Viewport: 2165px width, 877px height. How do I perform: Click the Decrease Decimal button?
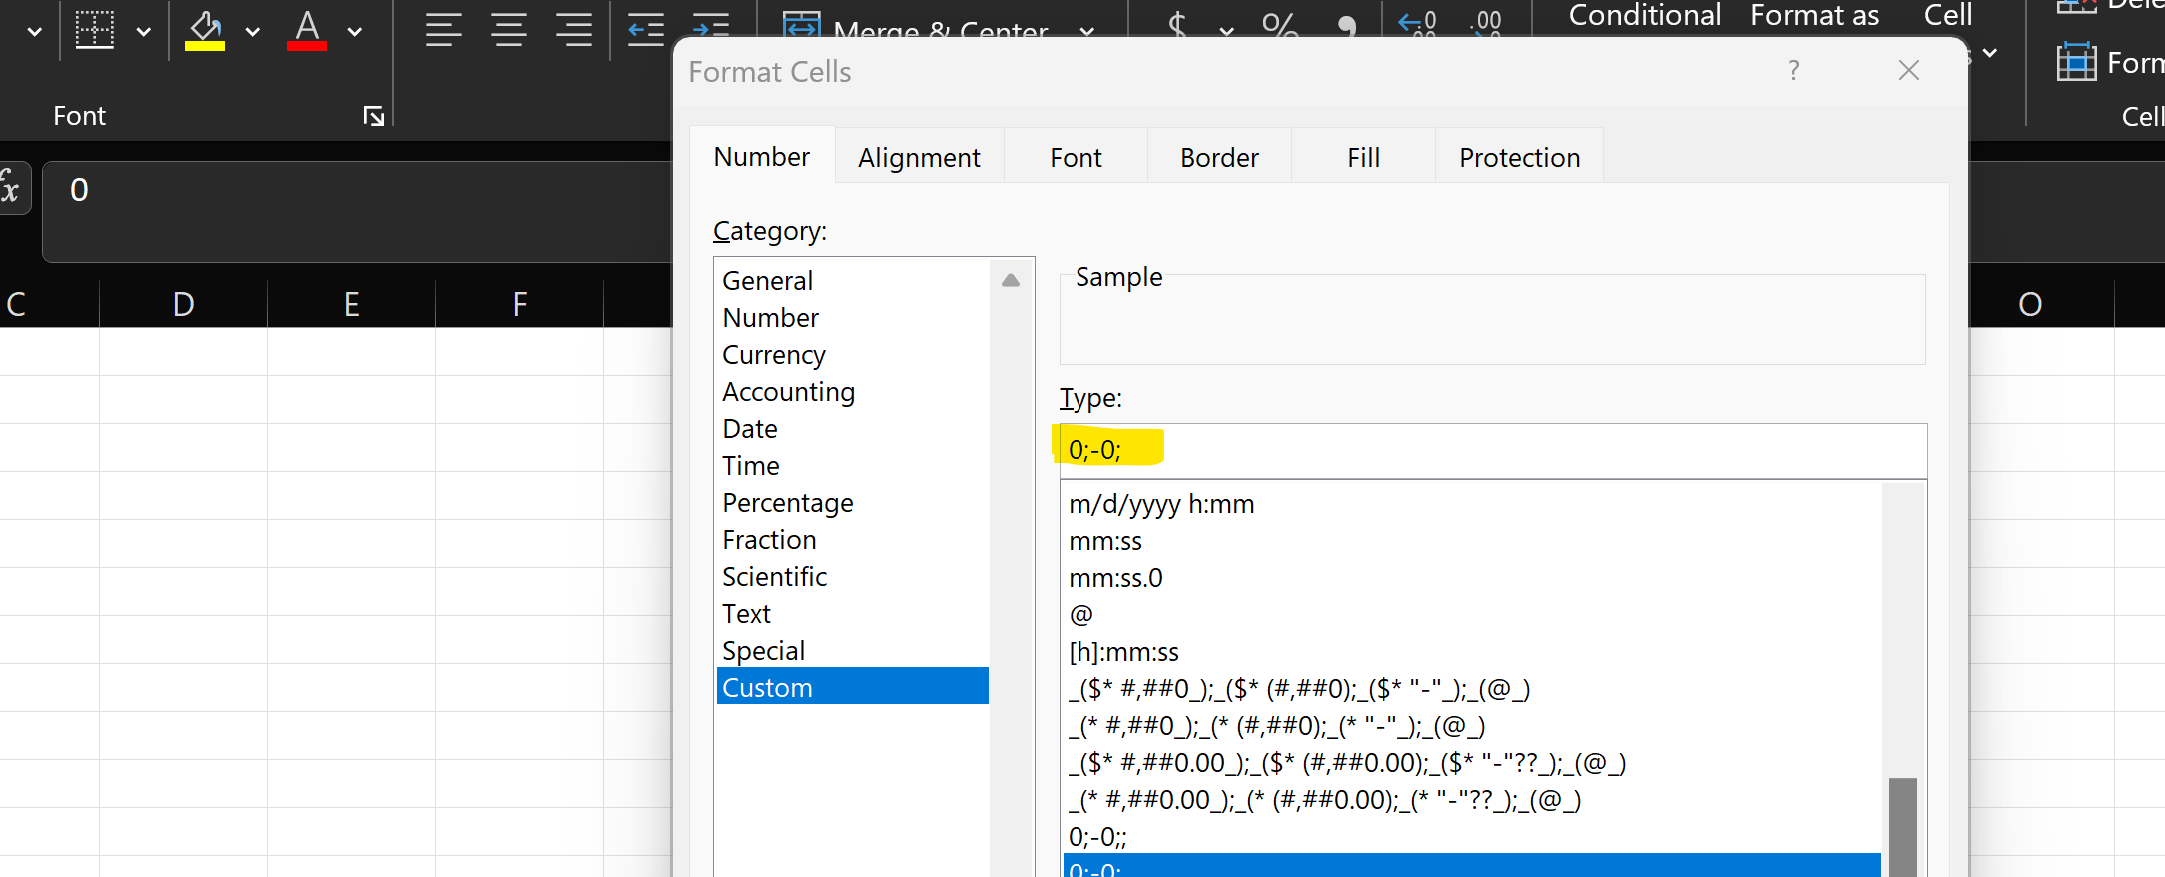[1487, 22]
